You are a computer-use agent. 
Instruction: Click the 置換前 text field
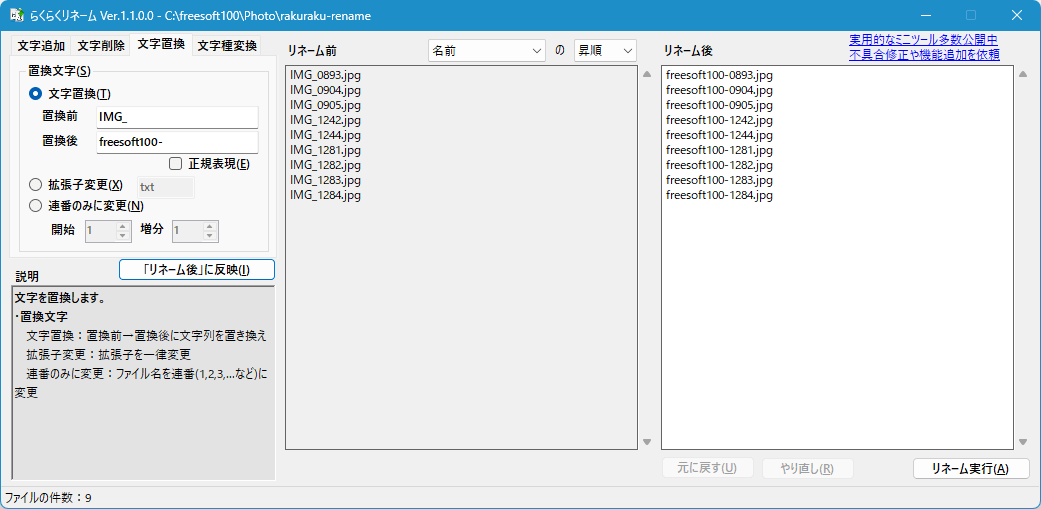pos(176,117)
